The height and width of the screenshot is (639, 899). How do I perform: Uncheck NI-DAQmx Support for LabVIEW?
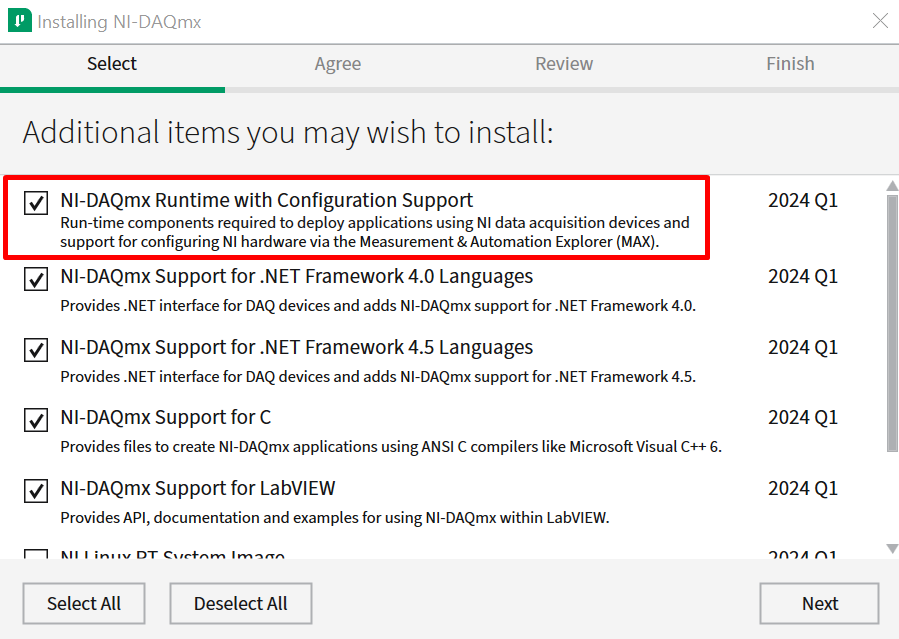point(36,491)
